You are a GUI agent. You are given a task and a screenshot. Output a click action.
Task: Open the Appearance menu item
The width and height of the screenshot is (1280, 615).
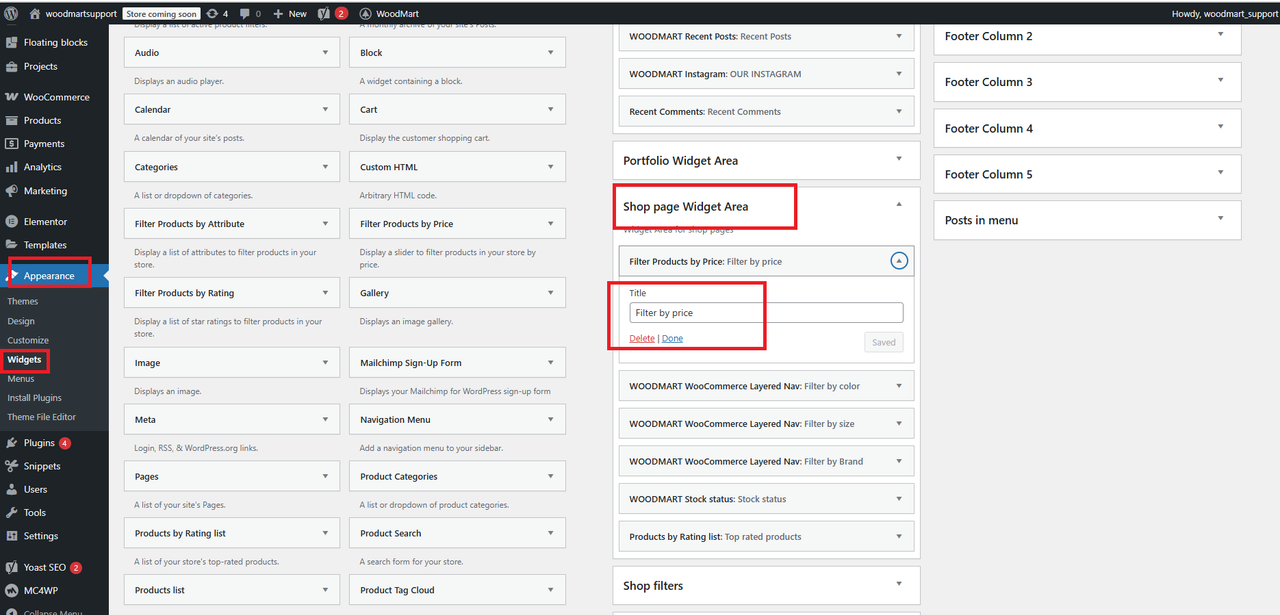click(x=49, y=276)
